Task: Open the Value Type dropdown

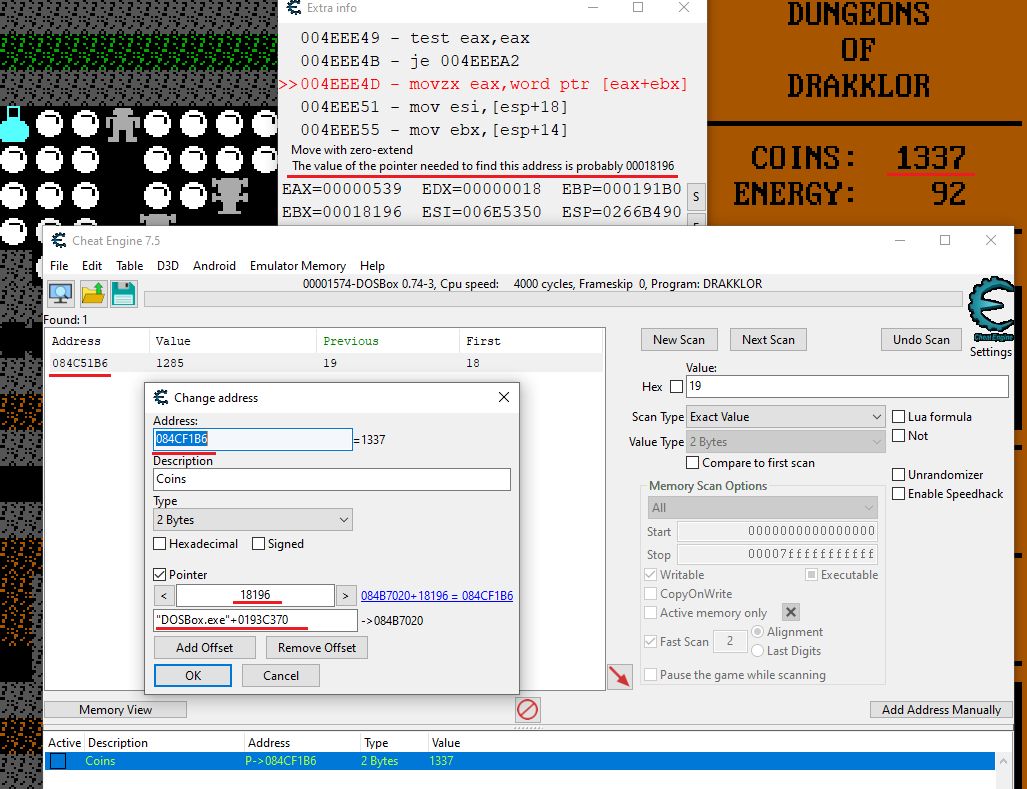Action: pos(785,441)
